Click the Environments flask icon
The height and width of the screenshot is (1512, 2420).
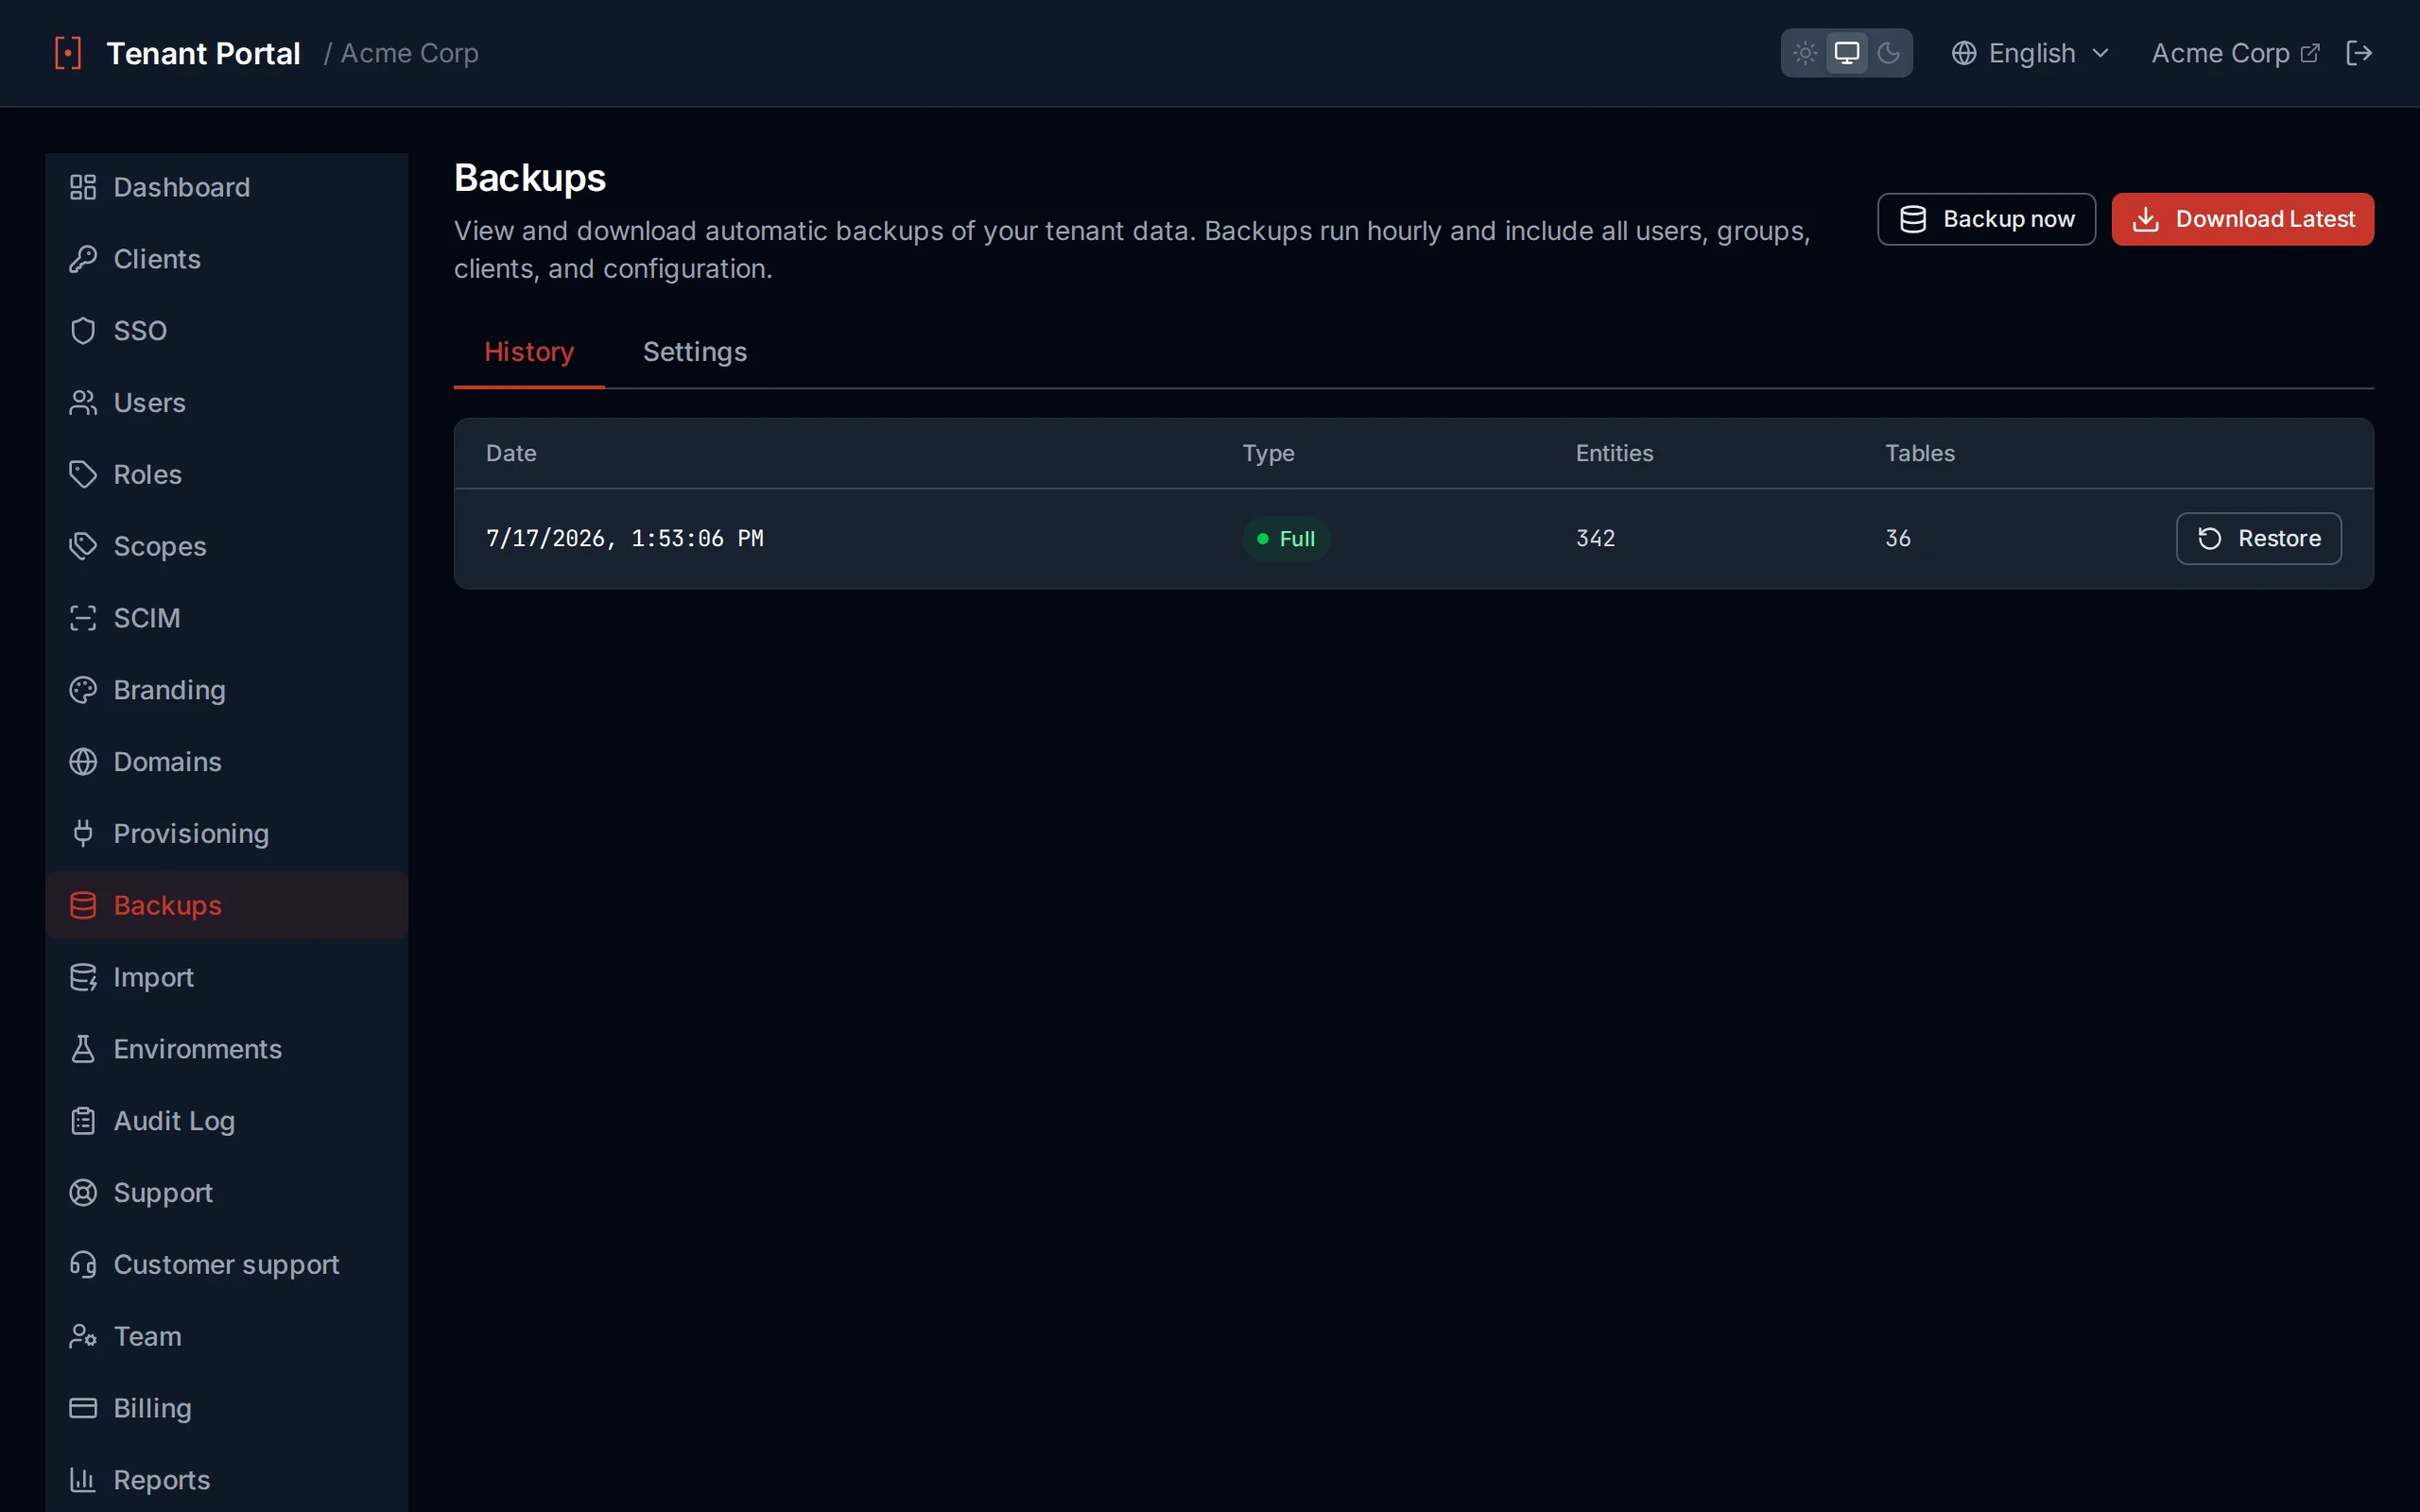pos(83,1049)
